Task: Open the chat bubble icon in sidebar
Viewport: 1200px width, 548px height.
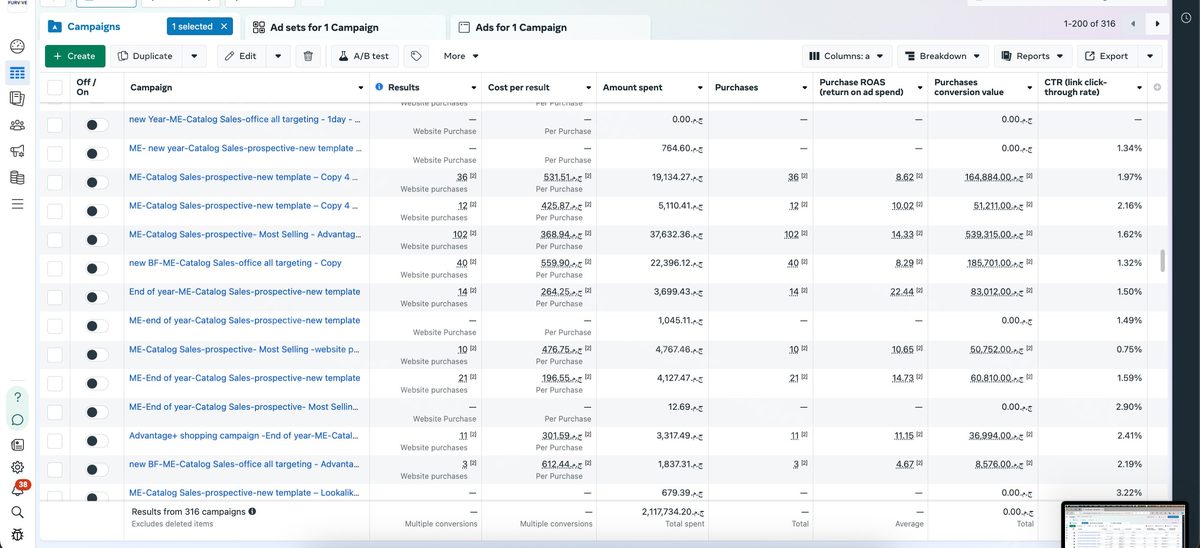Action: pos(17,420)
